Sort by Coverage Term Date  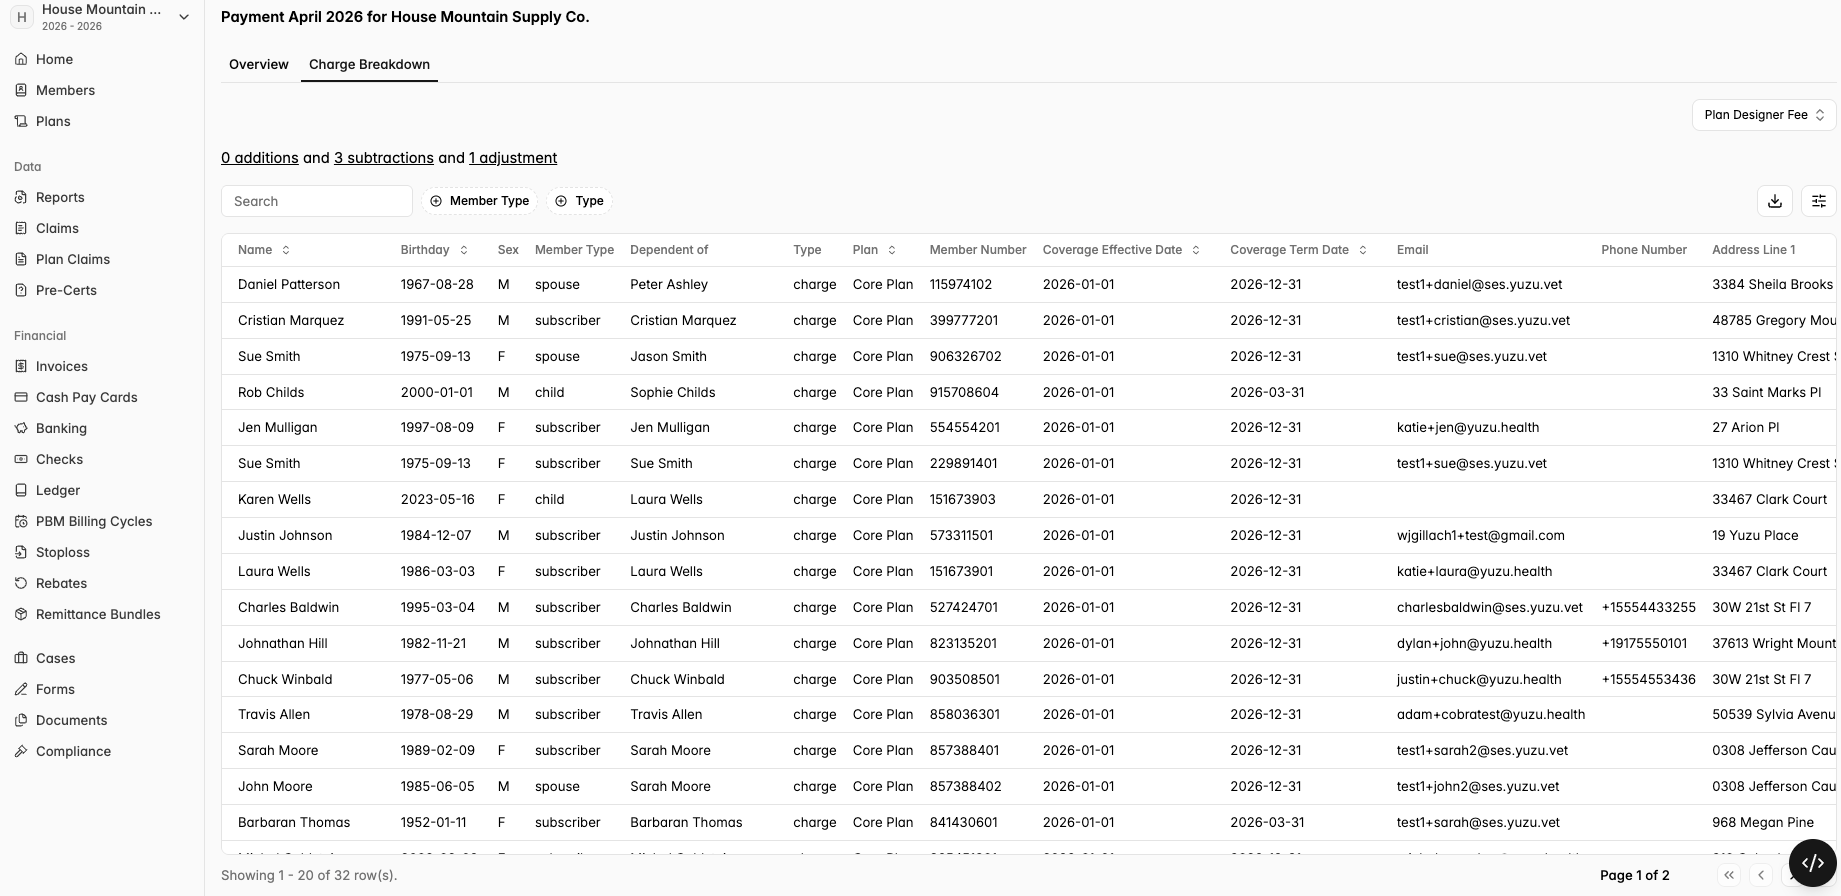1298,250
